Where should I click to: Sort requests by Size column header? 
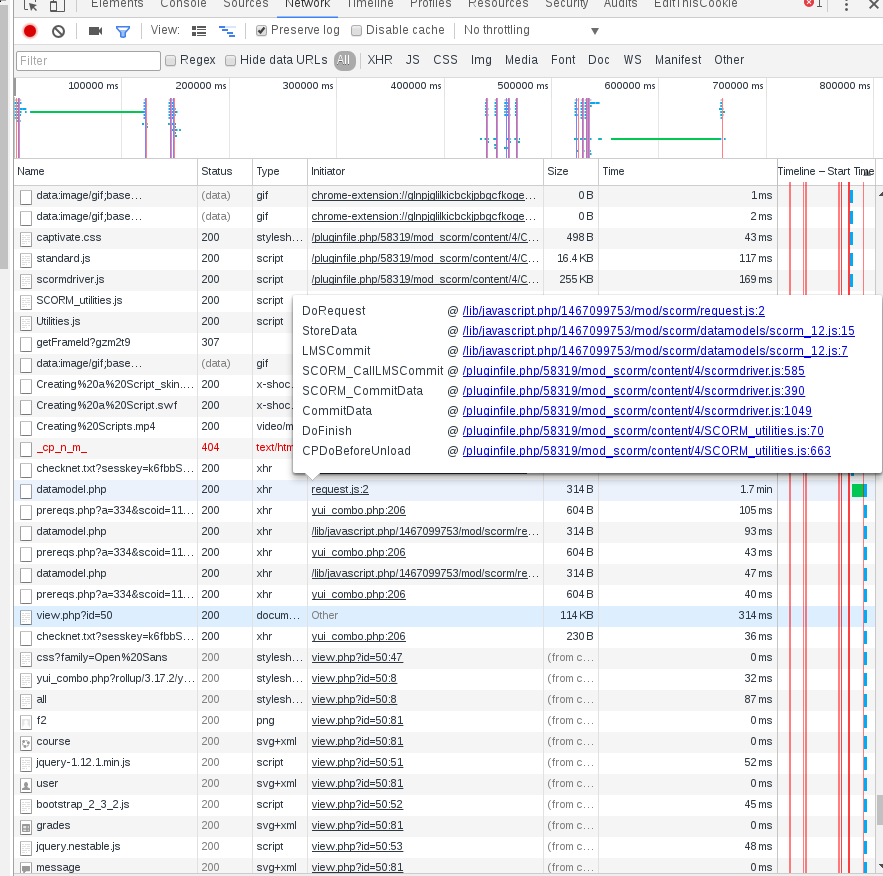click(x=570, y=172)
